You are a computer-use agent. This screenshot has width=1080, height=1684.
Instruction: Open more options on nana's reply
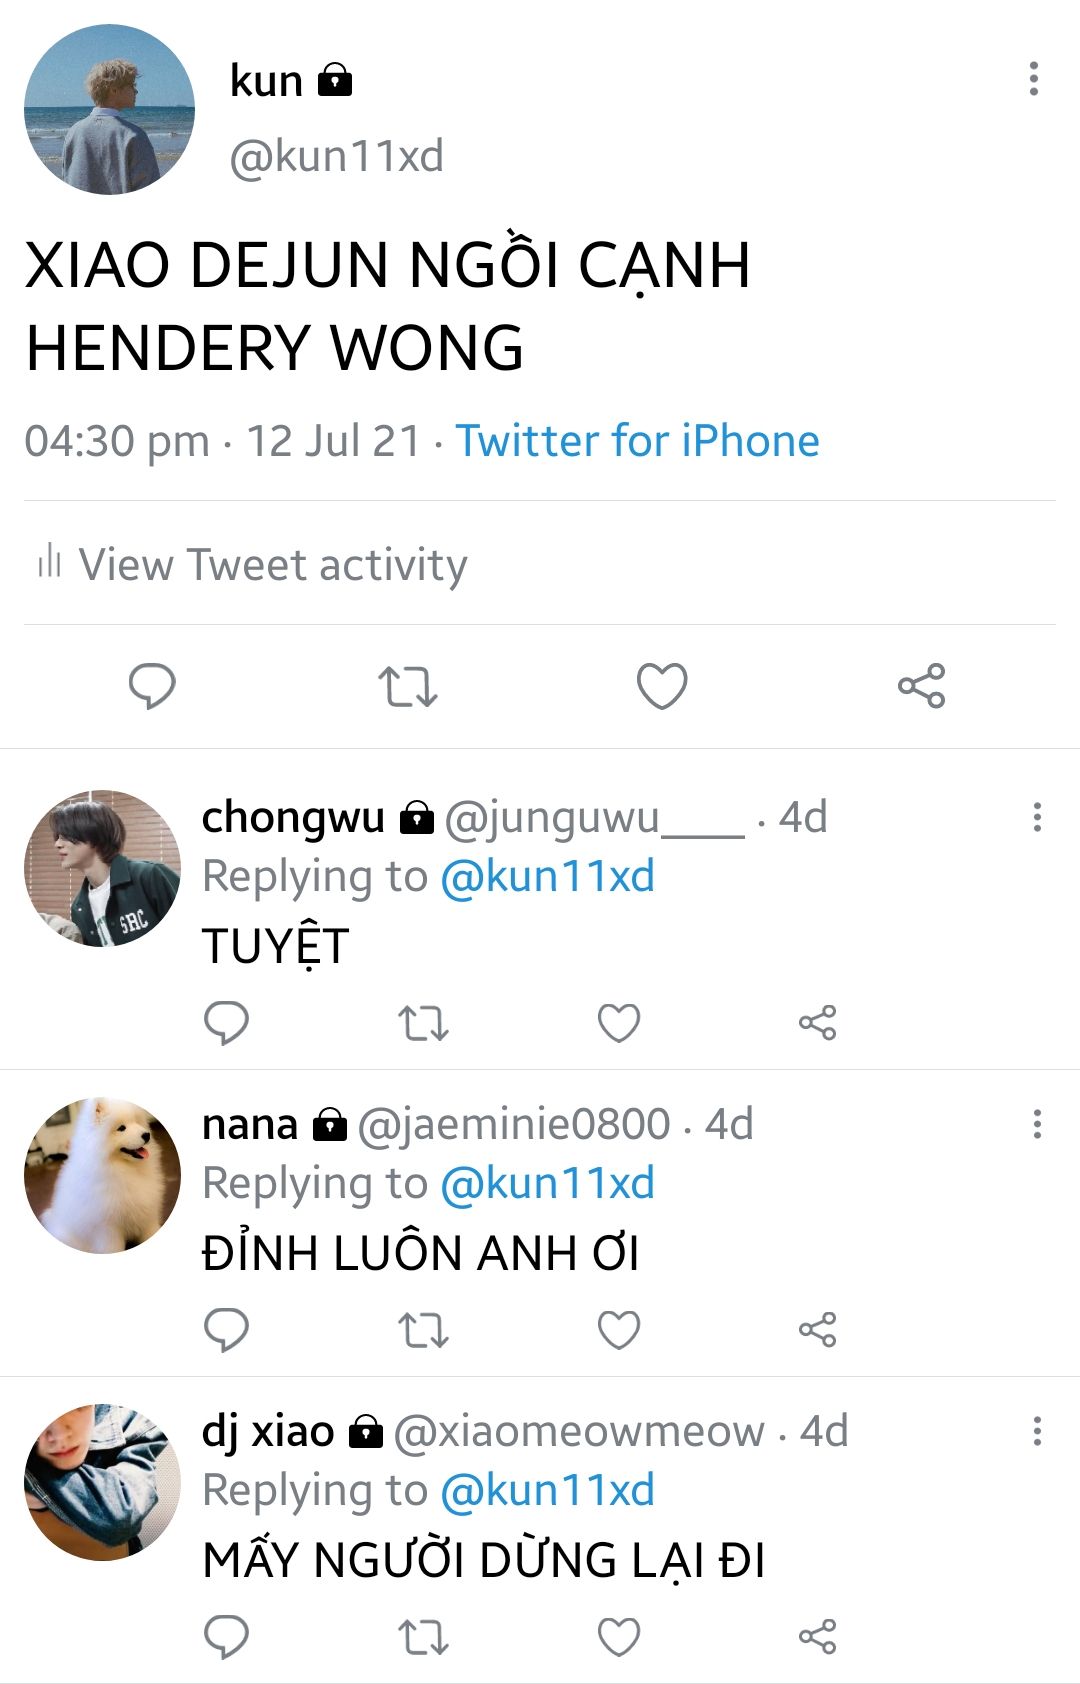click(x=1037, y=1124)
